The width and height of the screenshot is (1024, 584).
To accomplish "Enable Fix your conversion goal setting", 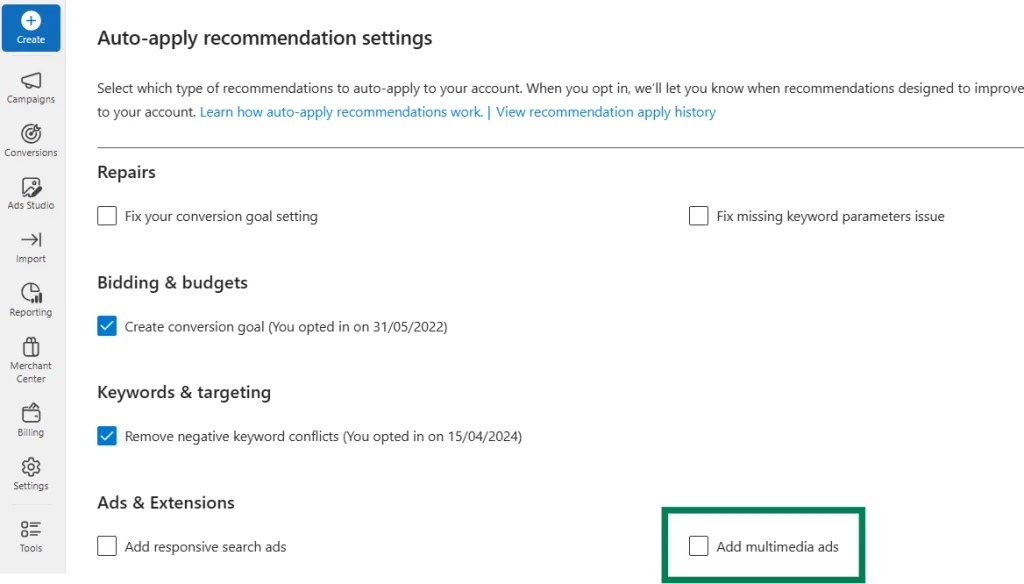I will pyautogui.click(x=107, y=216).
